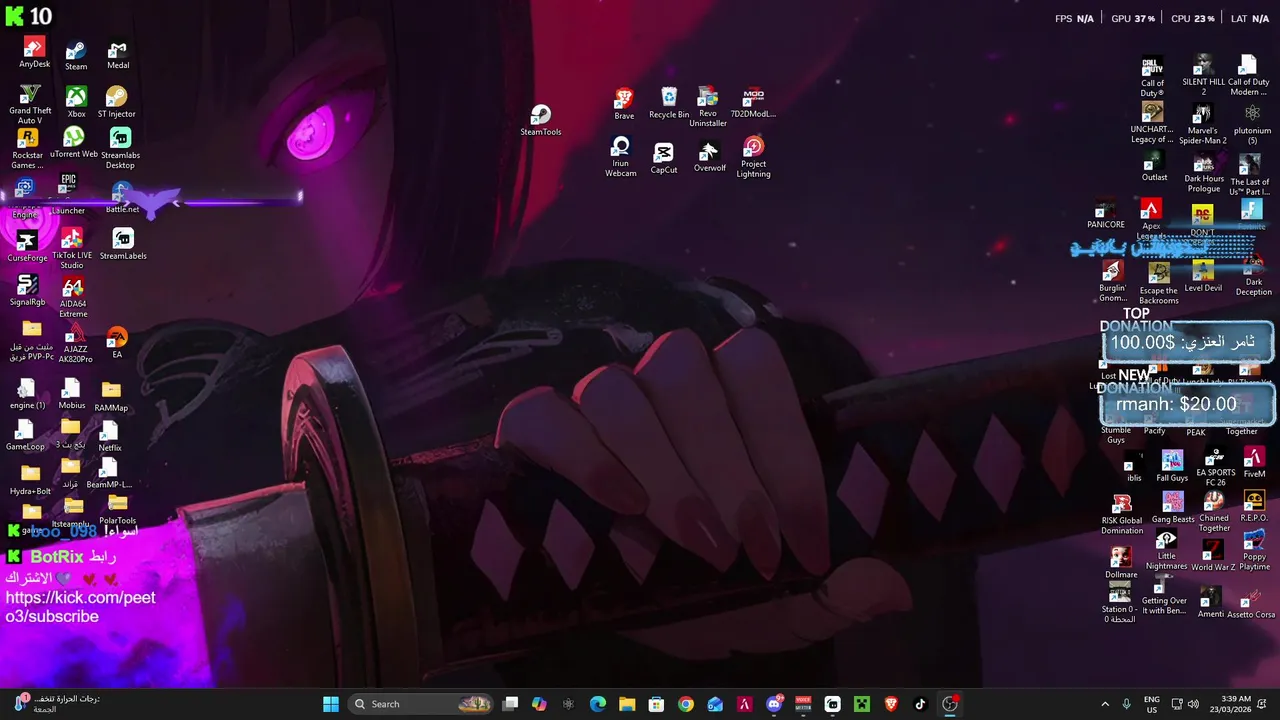
Task: Launch Steam from the desktop
Action: pos(76,56)
